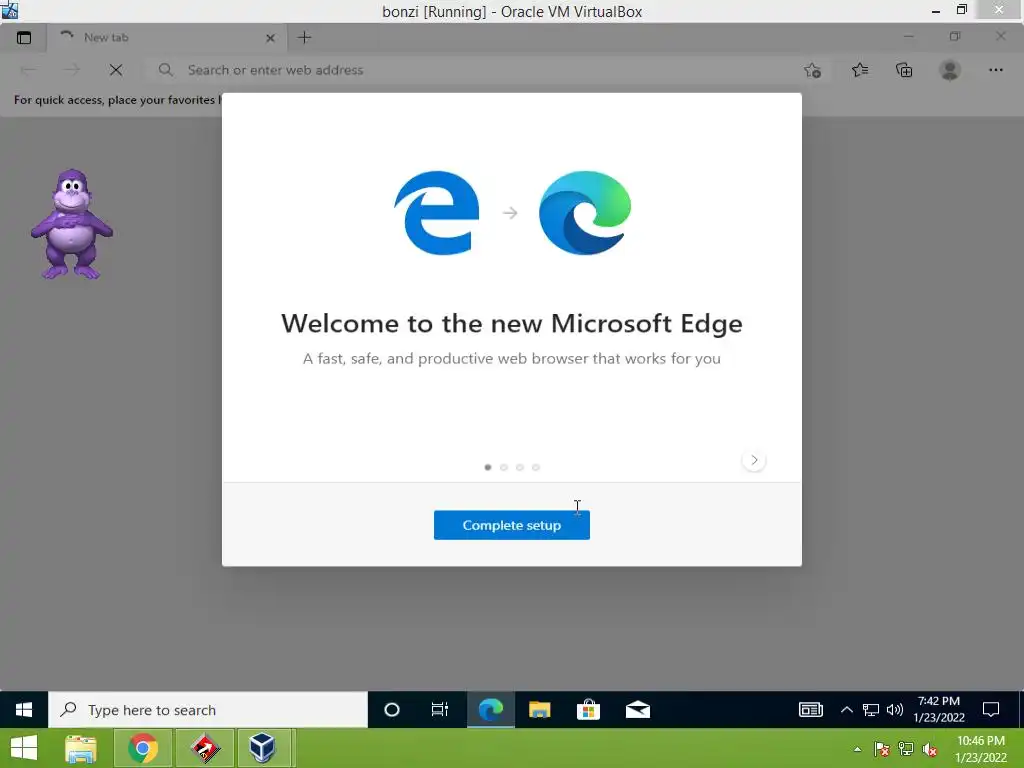Stop loading the page
Screen dimensions: 1024x768
116,70
